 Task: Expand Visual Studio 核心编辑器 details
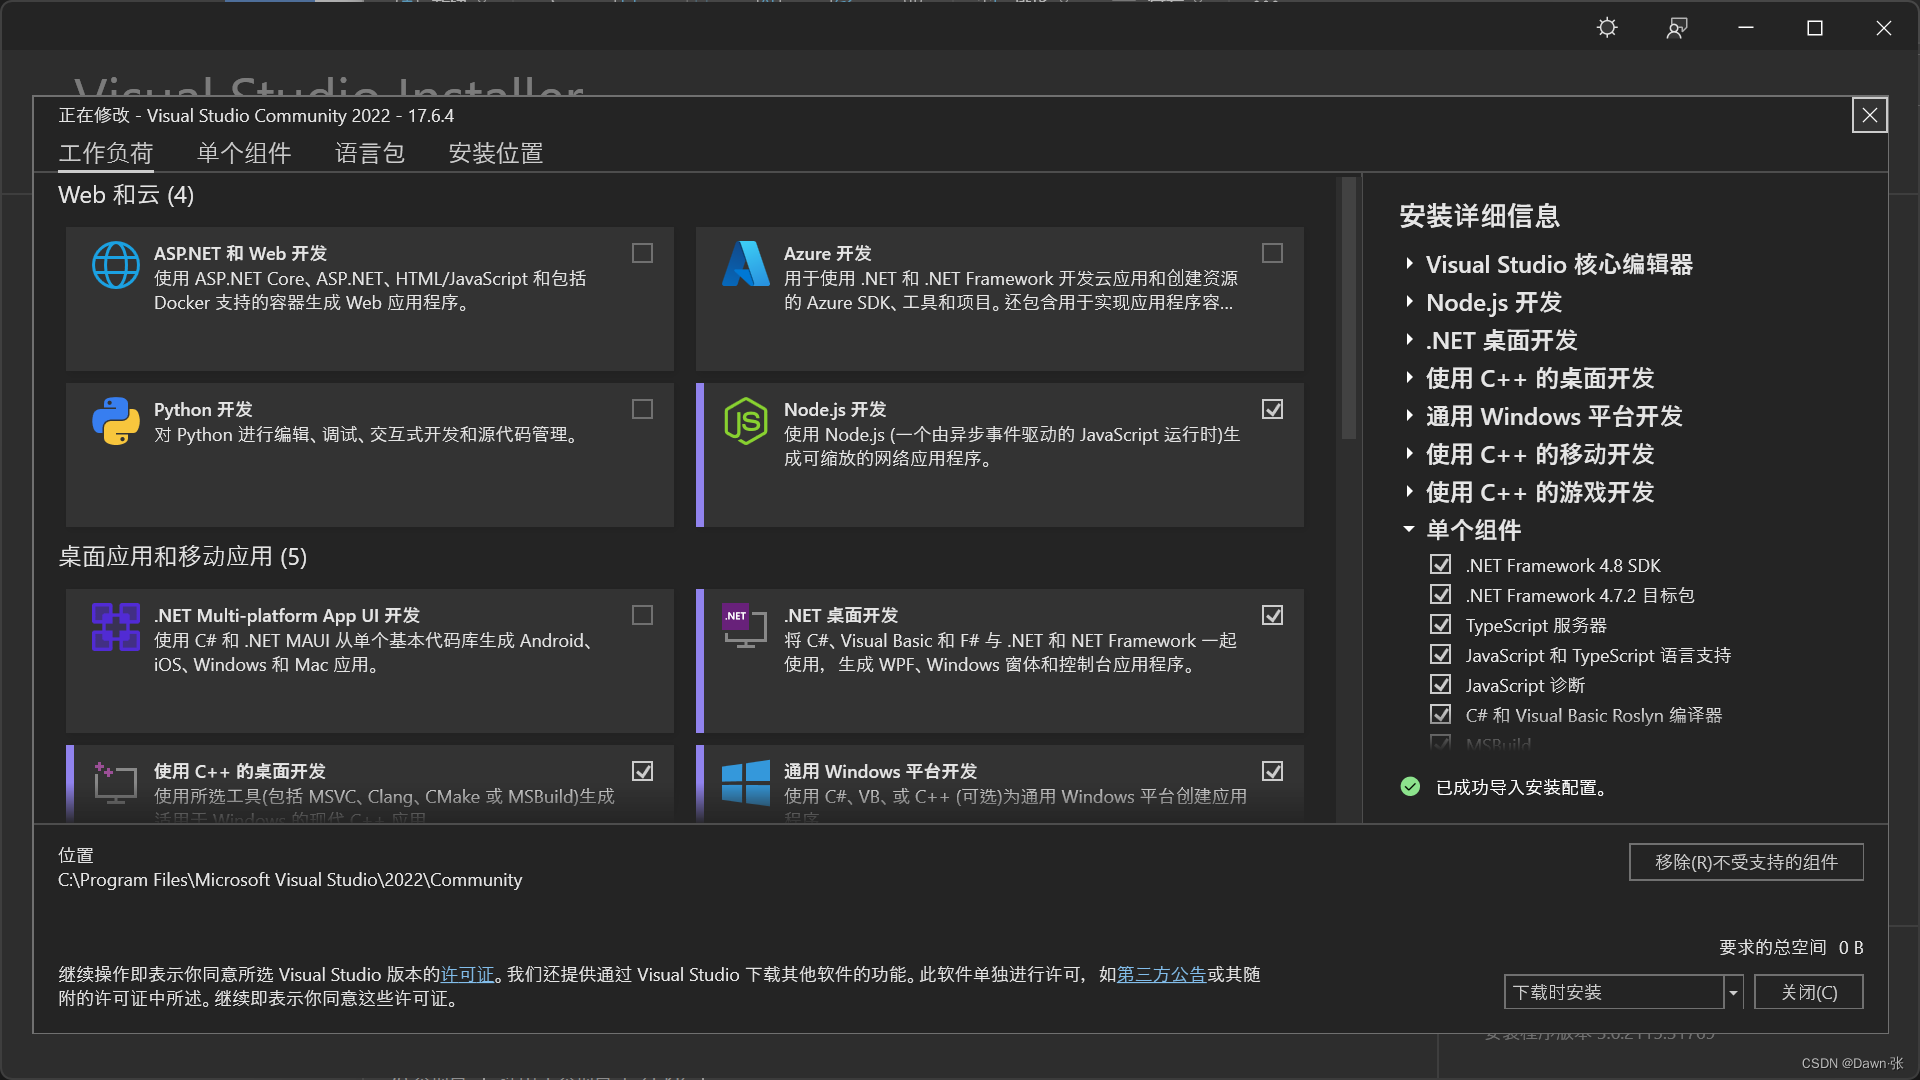(x=1409, y=264)
